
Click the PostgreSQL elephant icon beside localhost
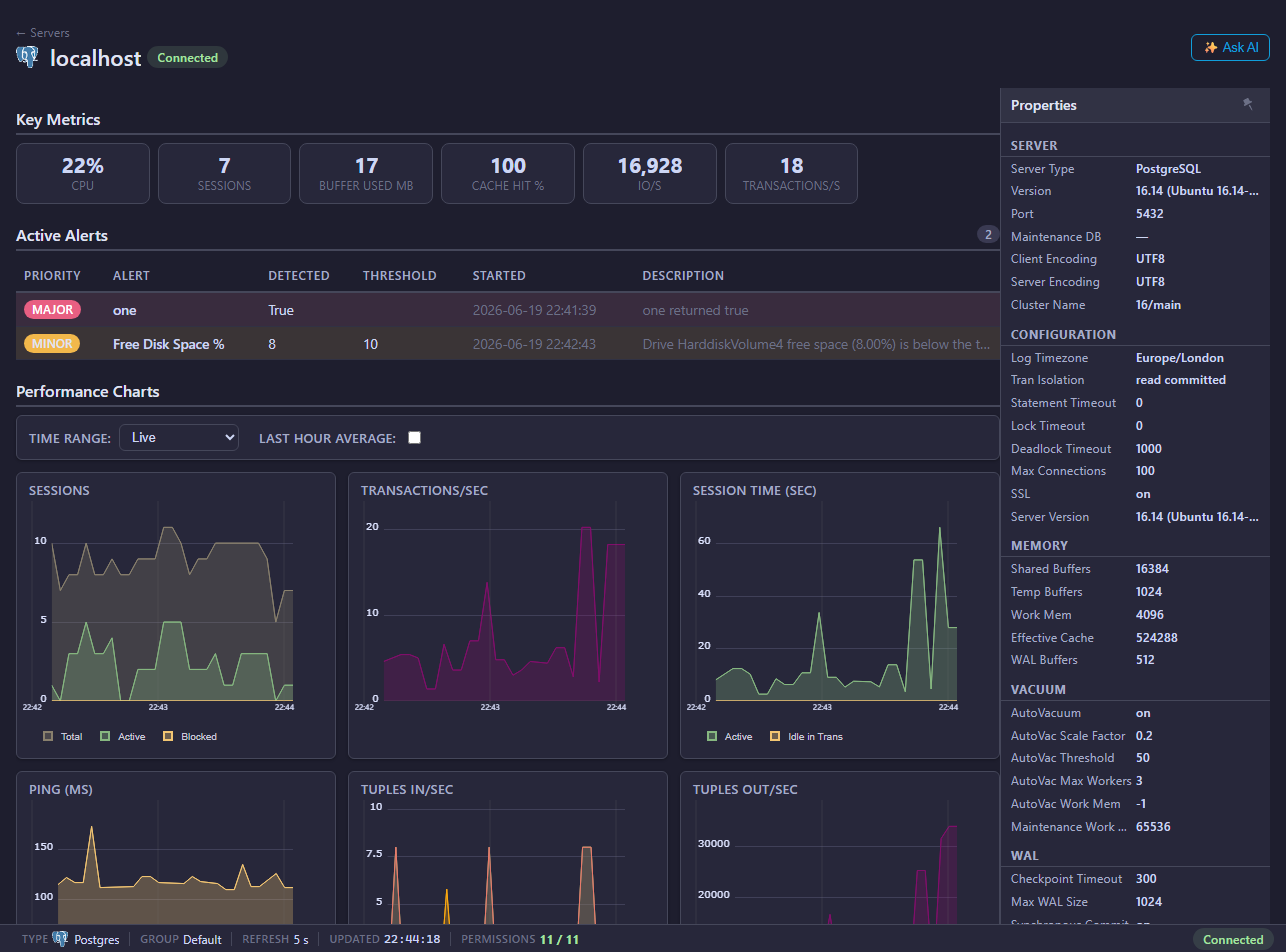pyautogui.click(x=28, y=57)
